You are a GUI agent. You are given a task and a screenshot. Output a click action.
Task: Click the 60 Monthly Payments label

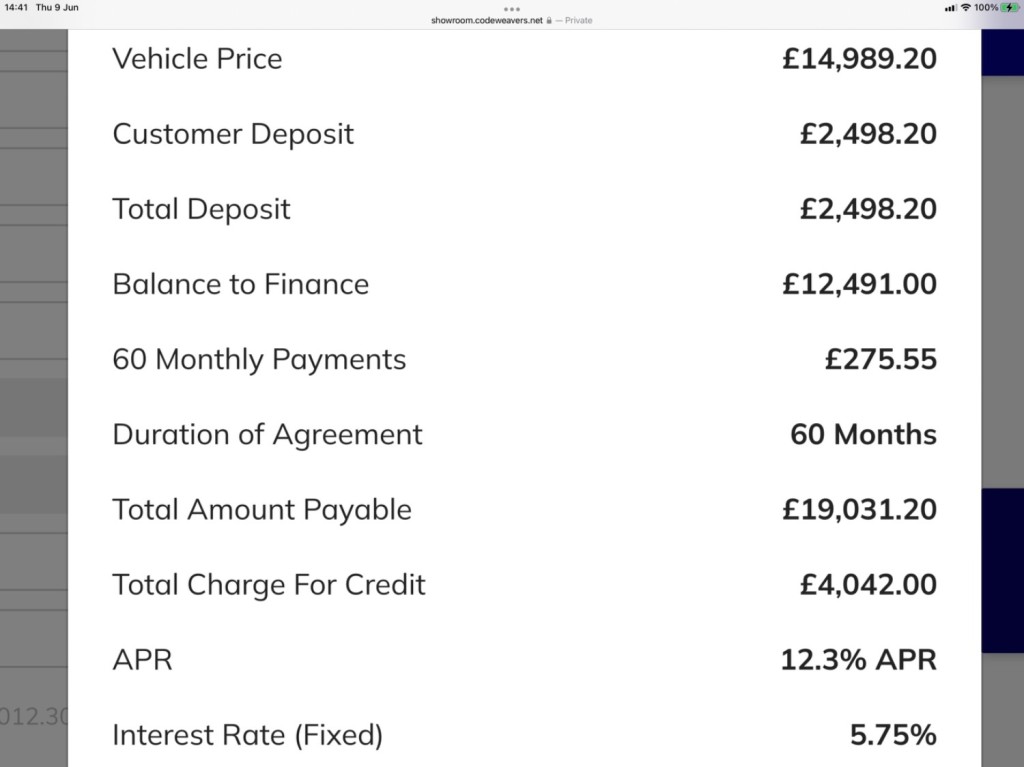(259, 359)
